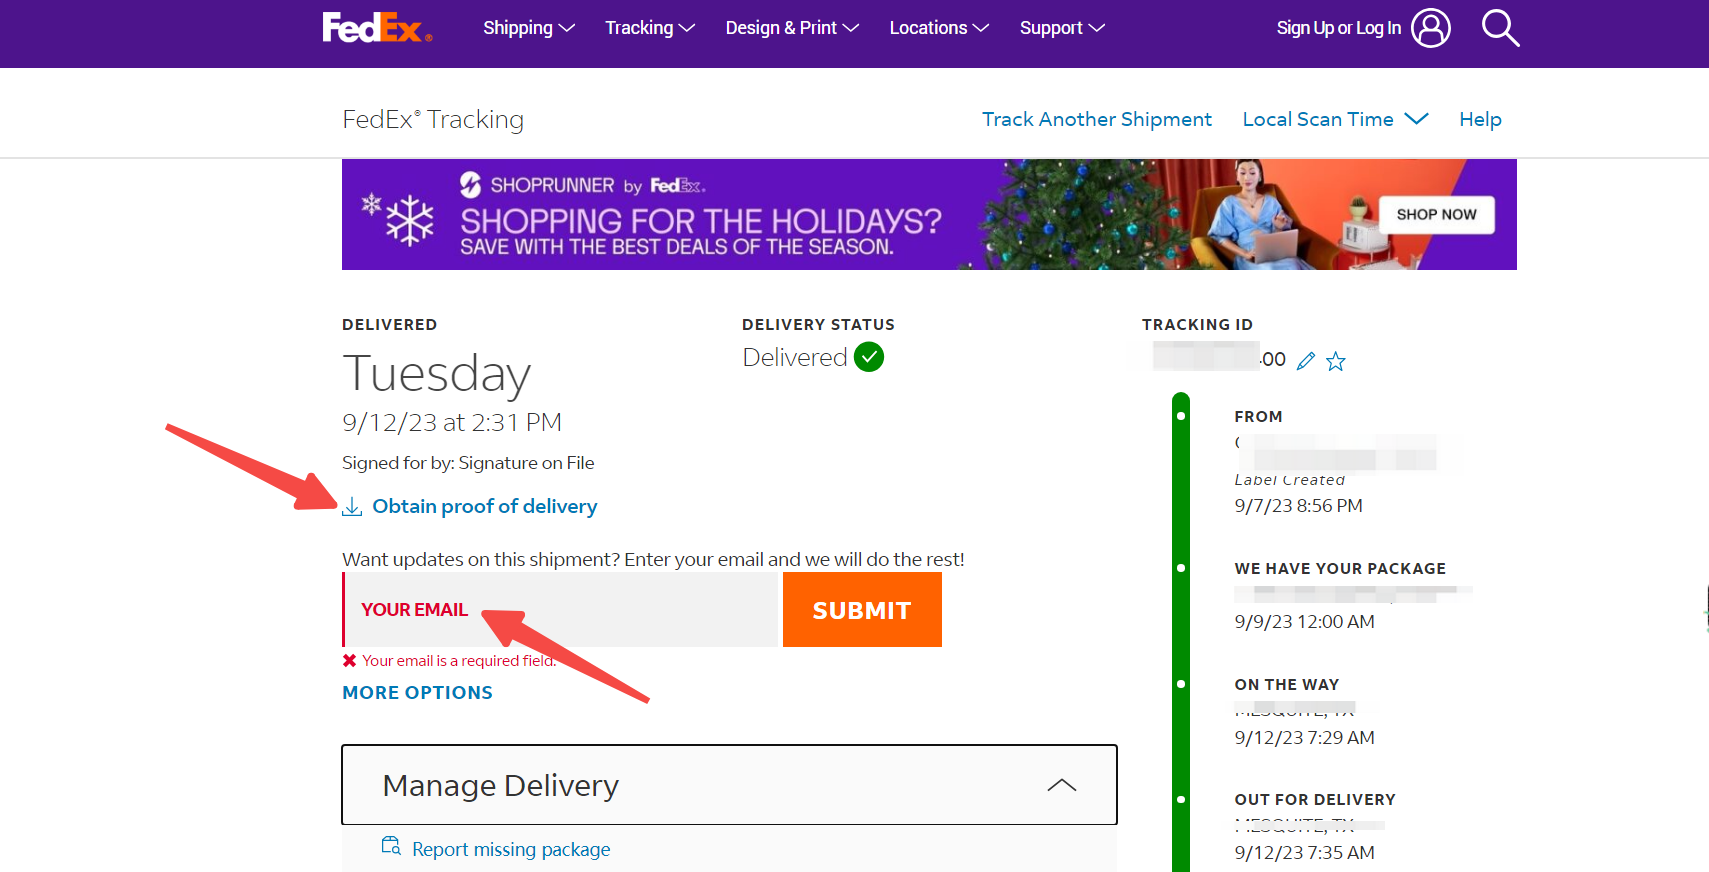Open the user account profile icon
This screenshot has width=1709, height=872.
(1430, 28)
